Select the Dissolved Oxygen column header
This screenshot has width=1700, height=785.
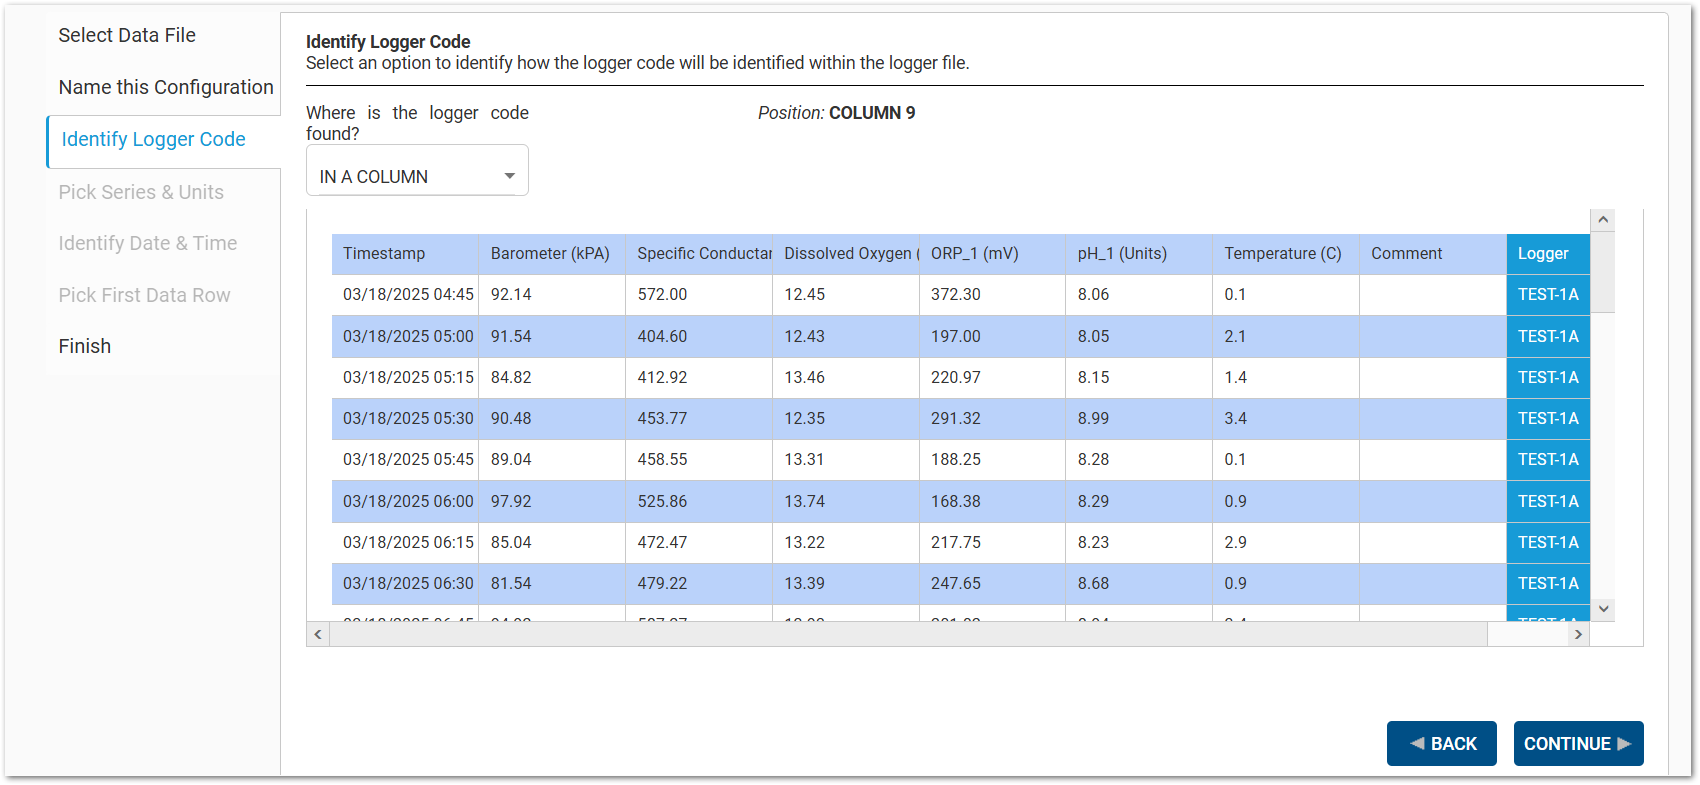click(x=846, y=254)
